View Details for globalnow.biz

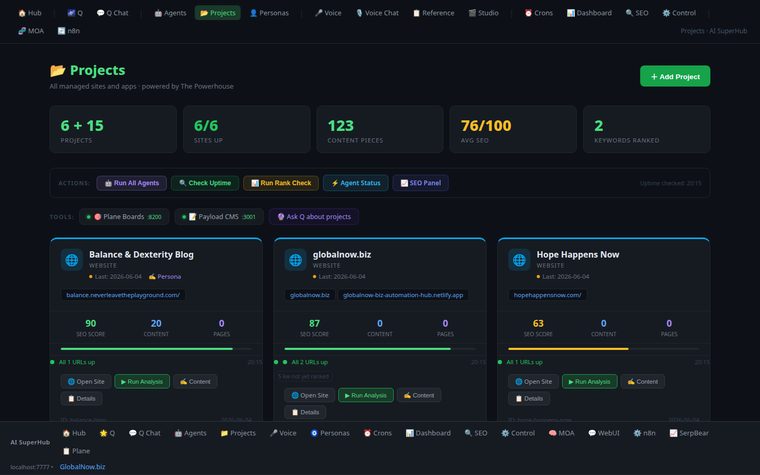click(305, 412)
